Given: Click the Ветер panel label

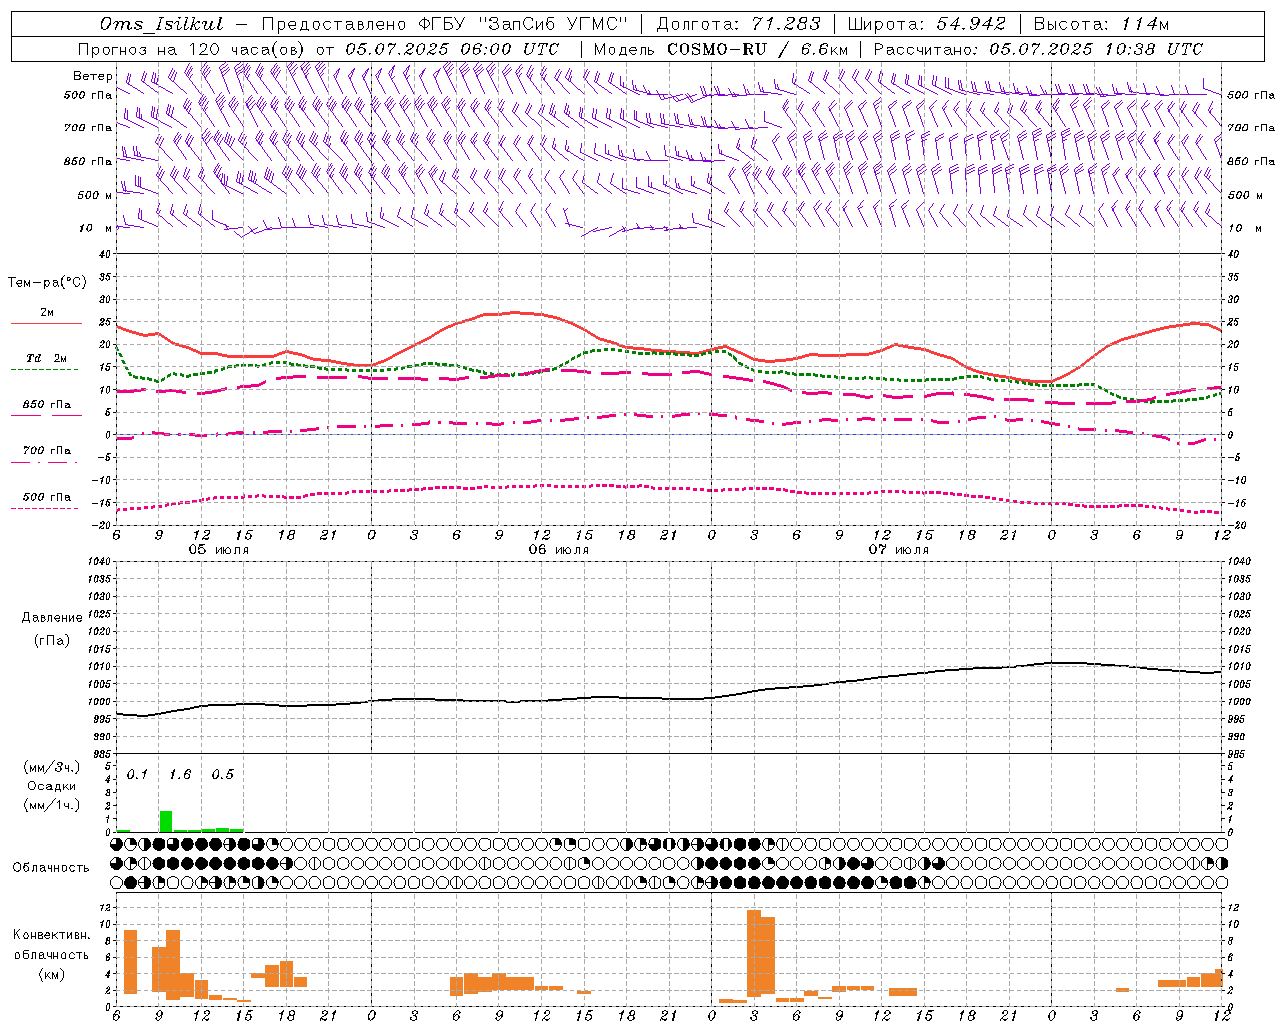Looking at the screenshot, I should point(93,76).
